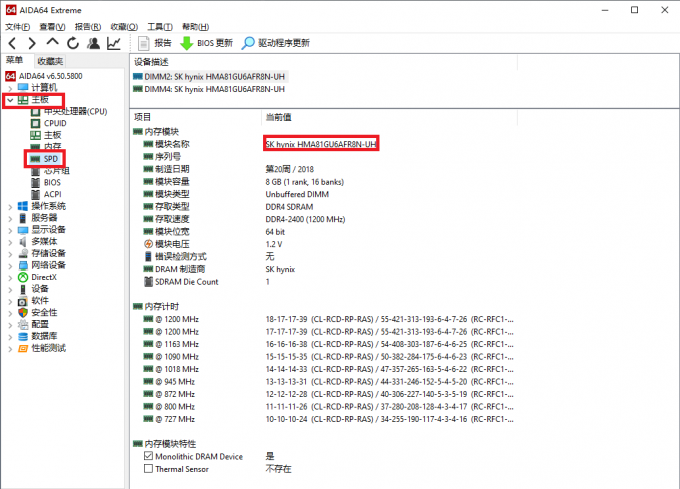Click the 软件 software icon

23,301
